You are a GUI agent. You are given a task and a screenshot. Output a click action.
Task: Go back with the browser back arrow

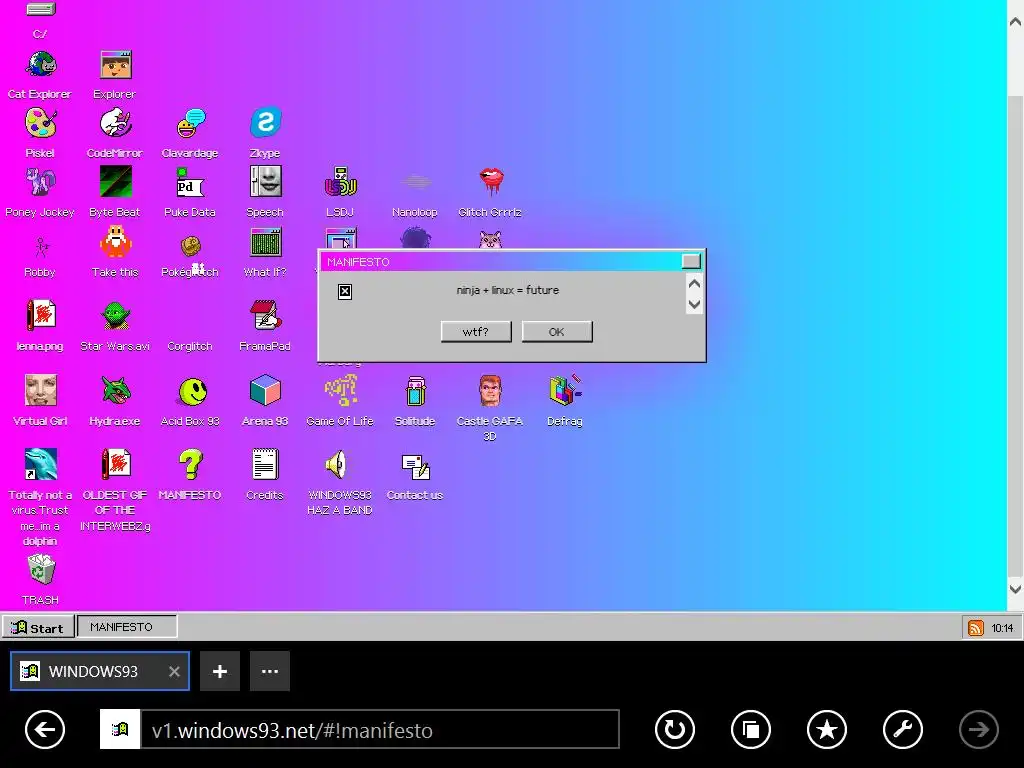click(x=45, y=729)
